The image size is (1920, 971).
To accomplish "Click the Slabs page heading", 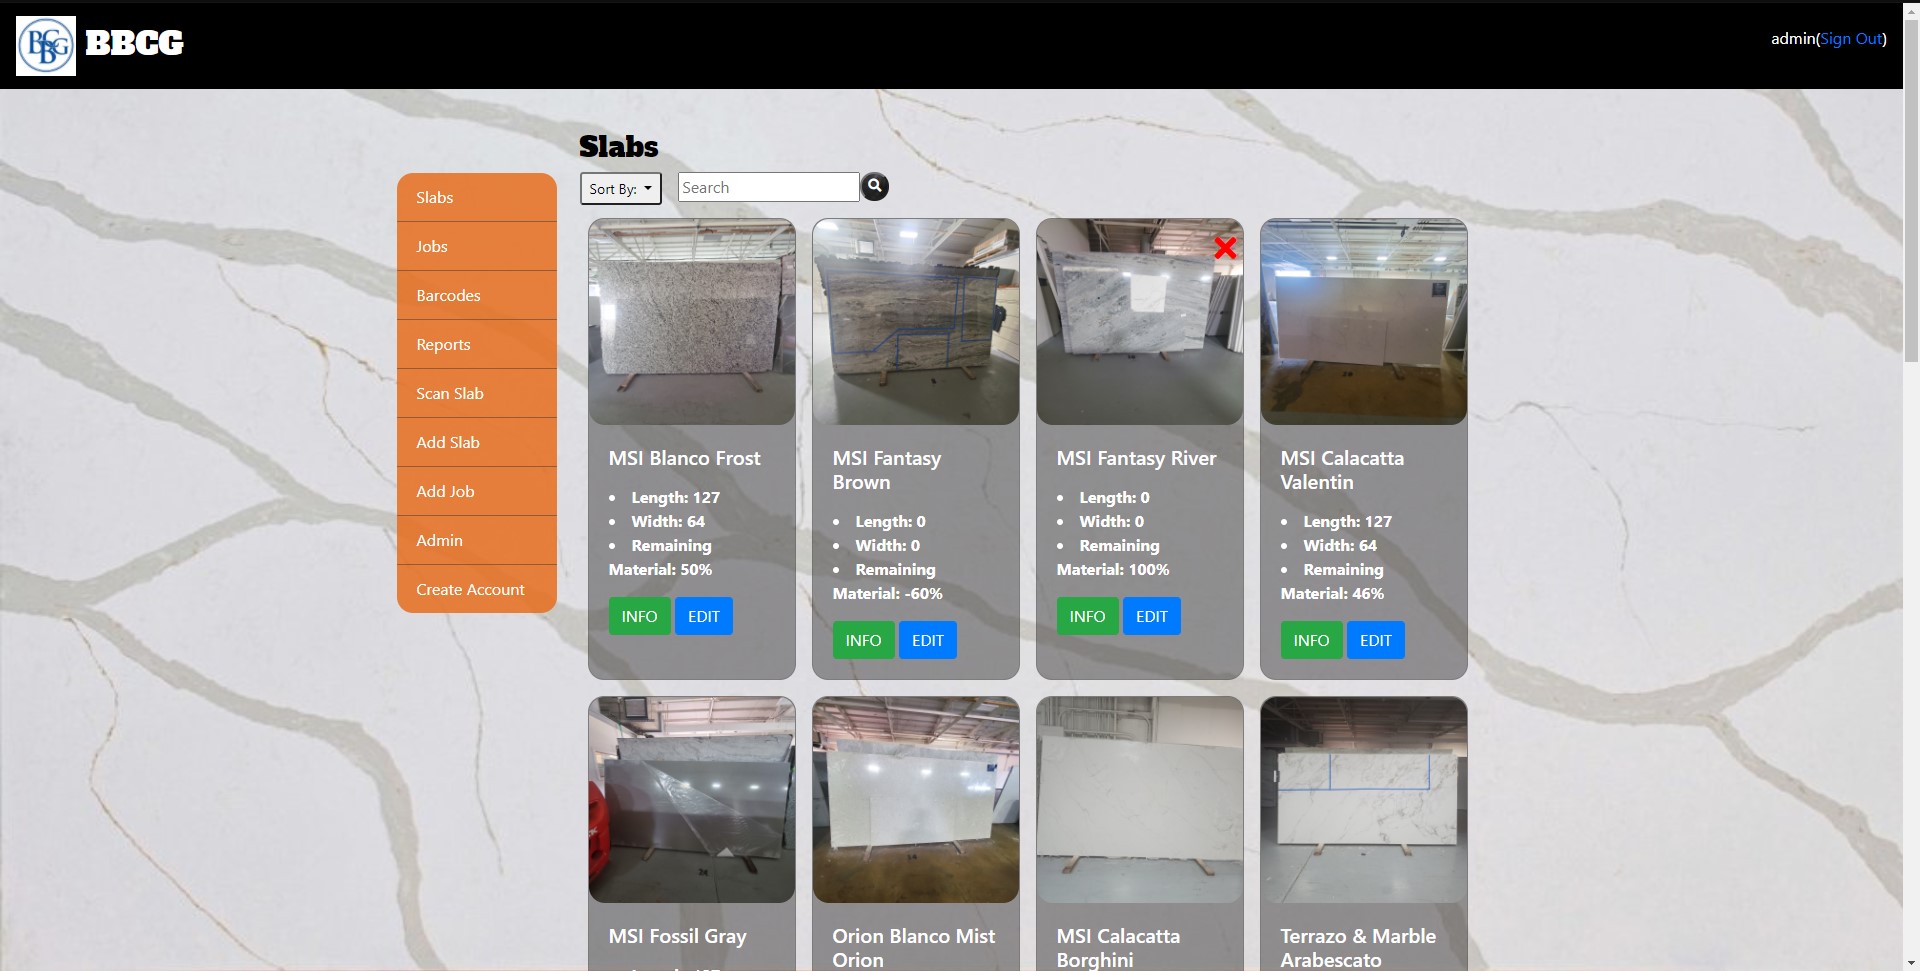I will point(619,146).
